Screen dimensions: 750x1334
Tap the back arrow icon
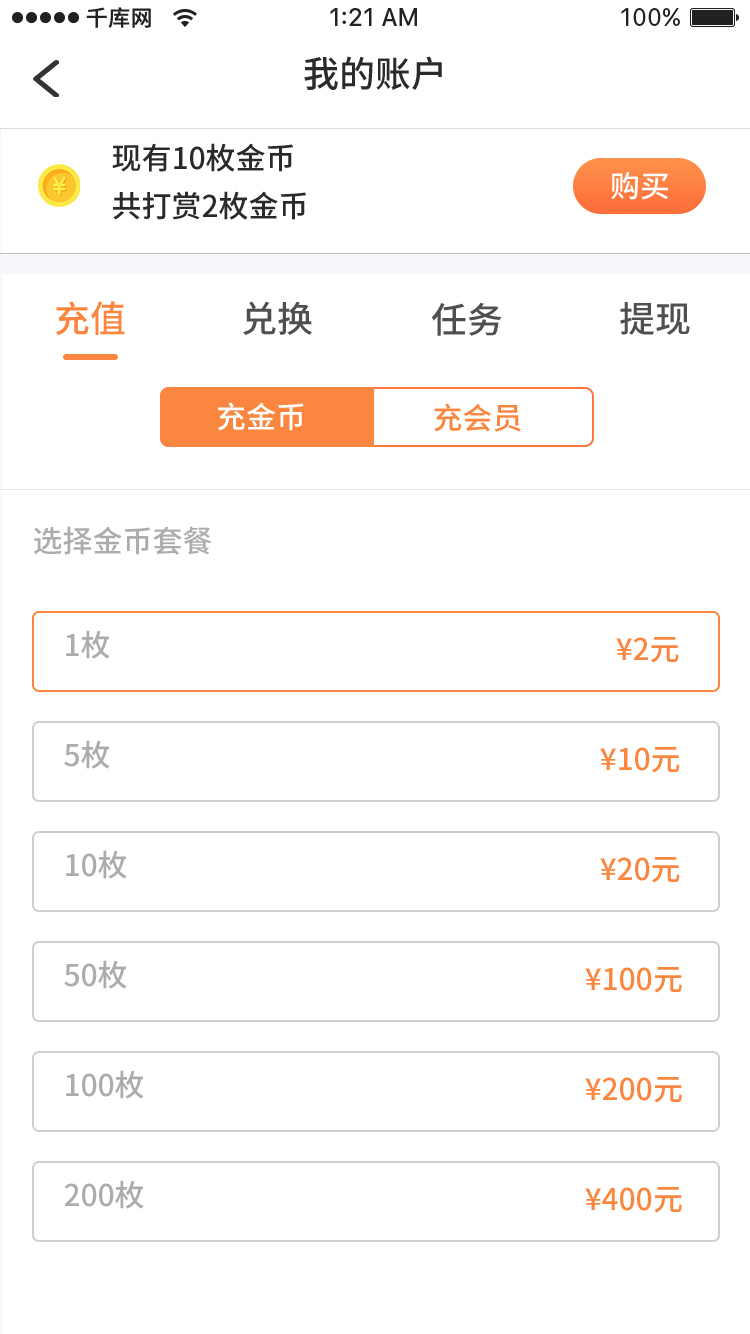(x=46, y=78)
